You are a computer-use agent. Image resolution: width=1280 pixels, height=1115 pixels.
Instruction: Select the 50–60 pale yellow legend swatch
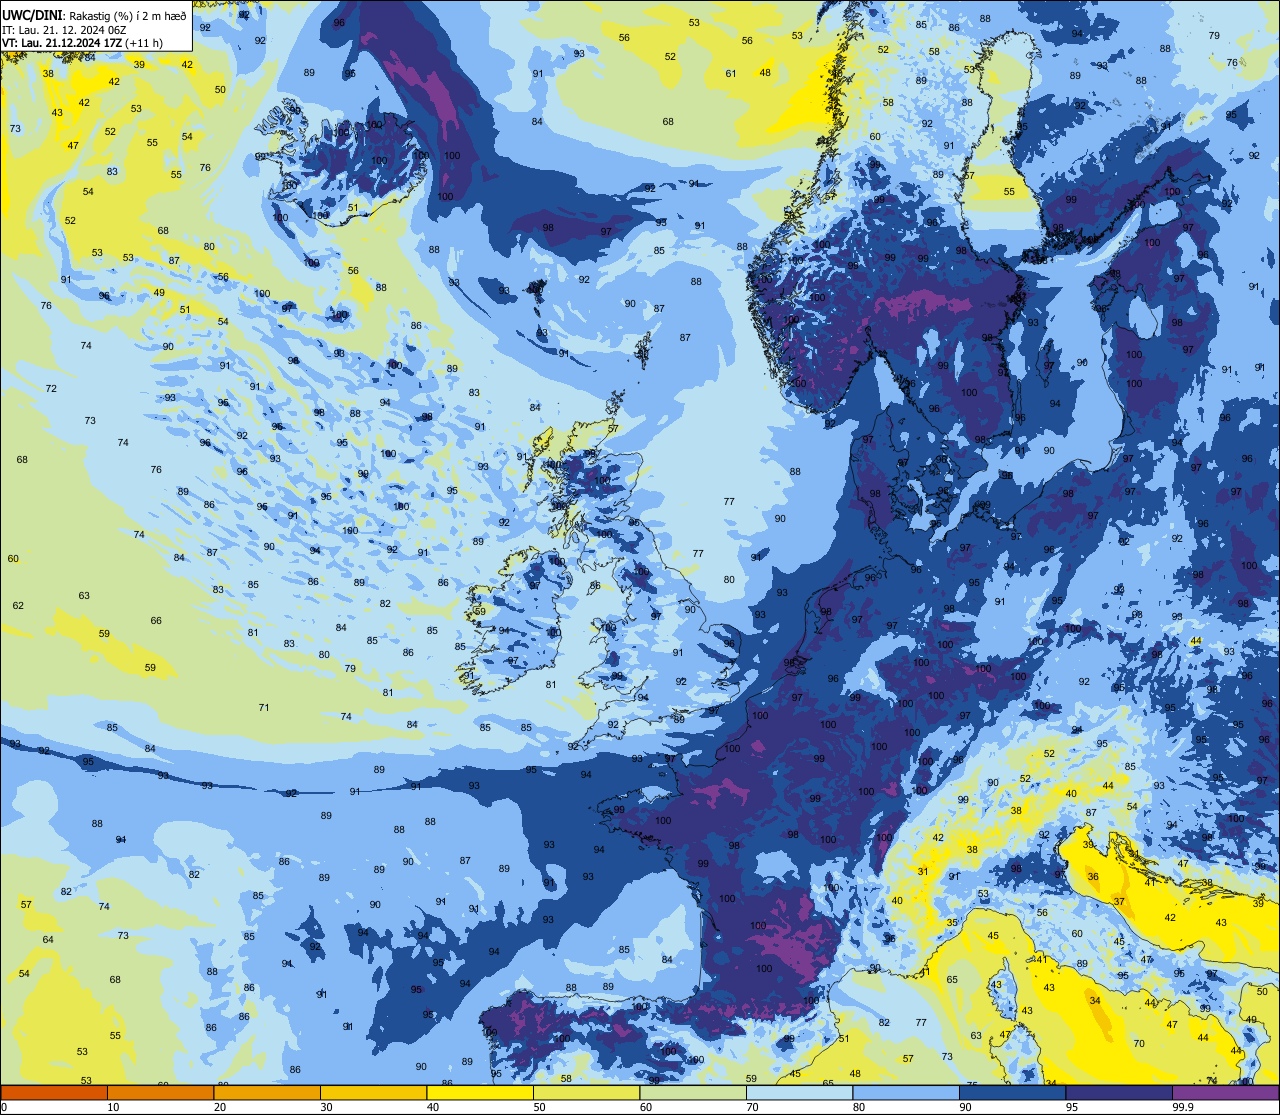(586, 1092)
